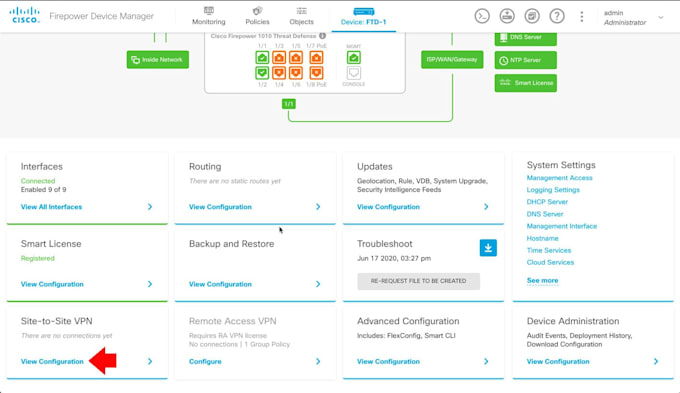Open Backup and Restore View Configuration
680x393 pixels.
220,284
